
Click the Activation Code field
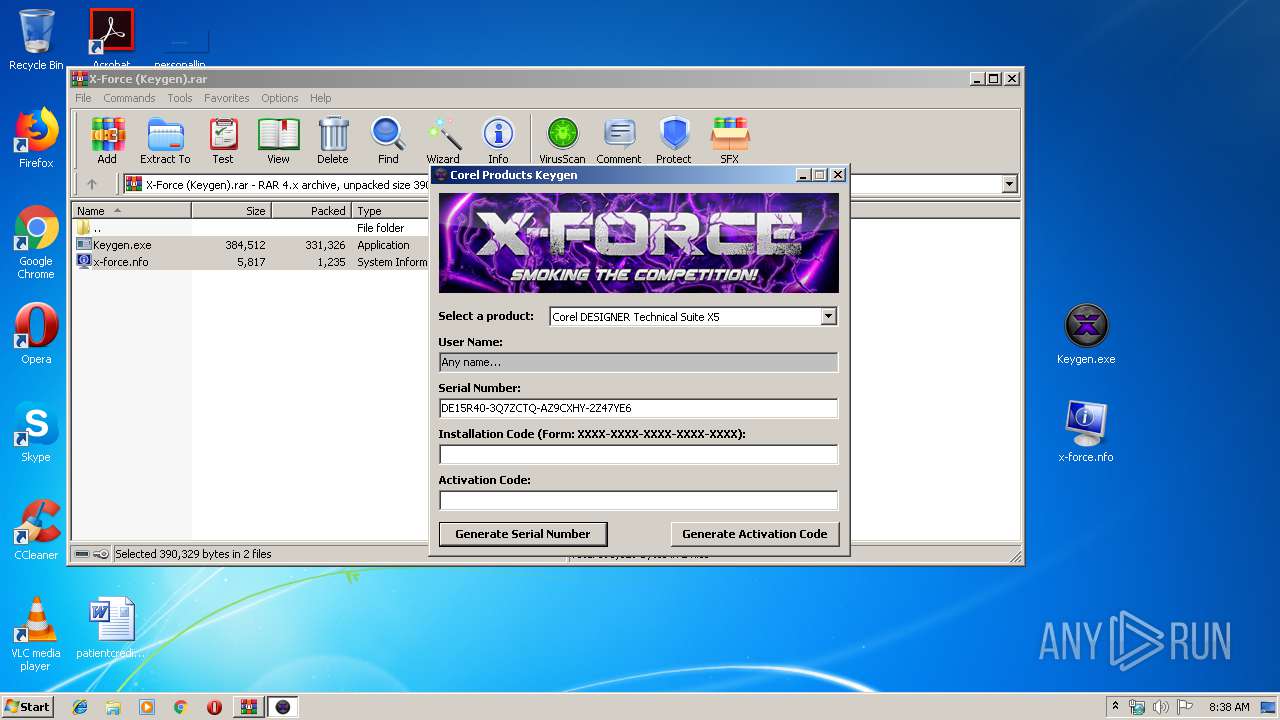(638, 500)
